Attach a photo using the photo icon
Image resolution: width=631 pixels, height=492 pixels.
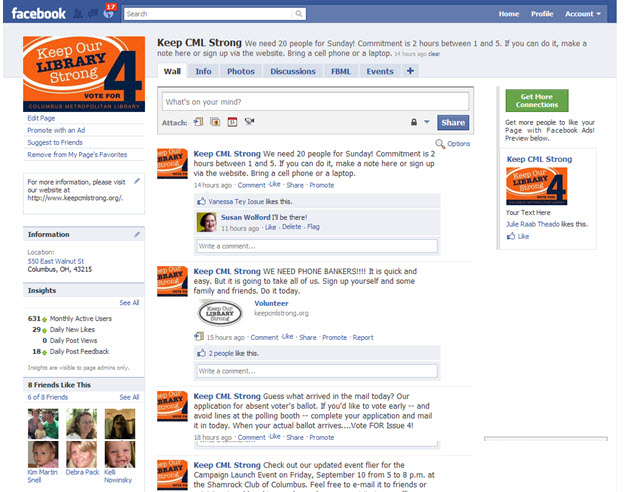coord(215,122)
